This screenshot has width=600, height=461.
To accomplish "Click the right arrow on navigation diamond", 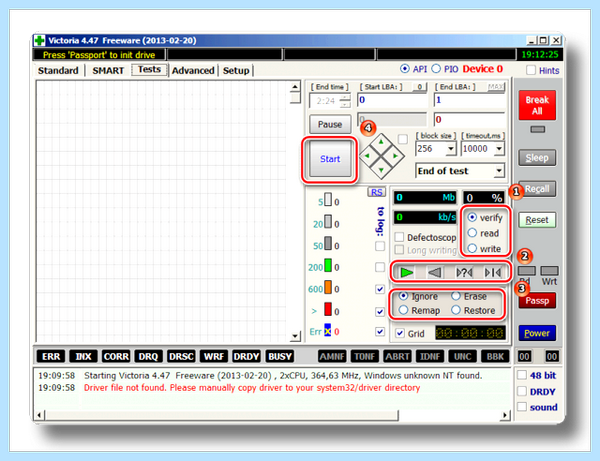I will [x=395, y=156].
